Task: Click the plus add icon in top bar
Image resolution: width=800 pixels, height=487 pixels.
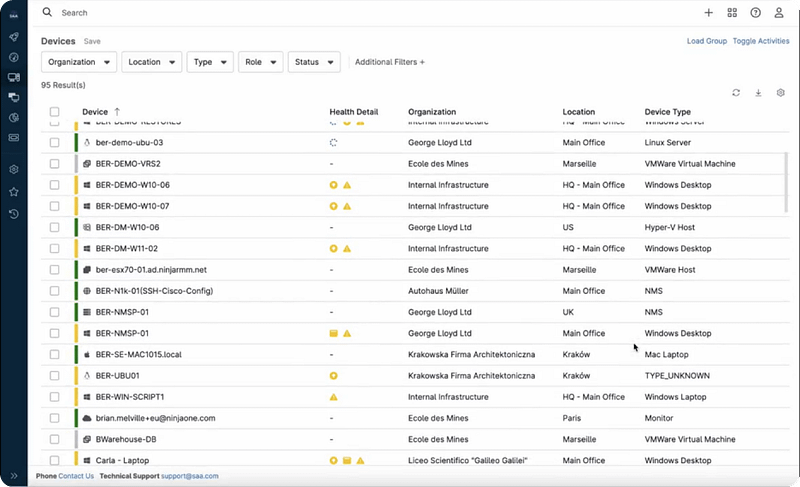Action: pyautogui.click(x=709, y=13)
